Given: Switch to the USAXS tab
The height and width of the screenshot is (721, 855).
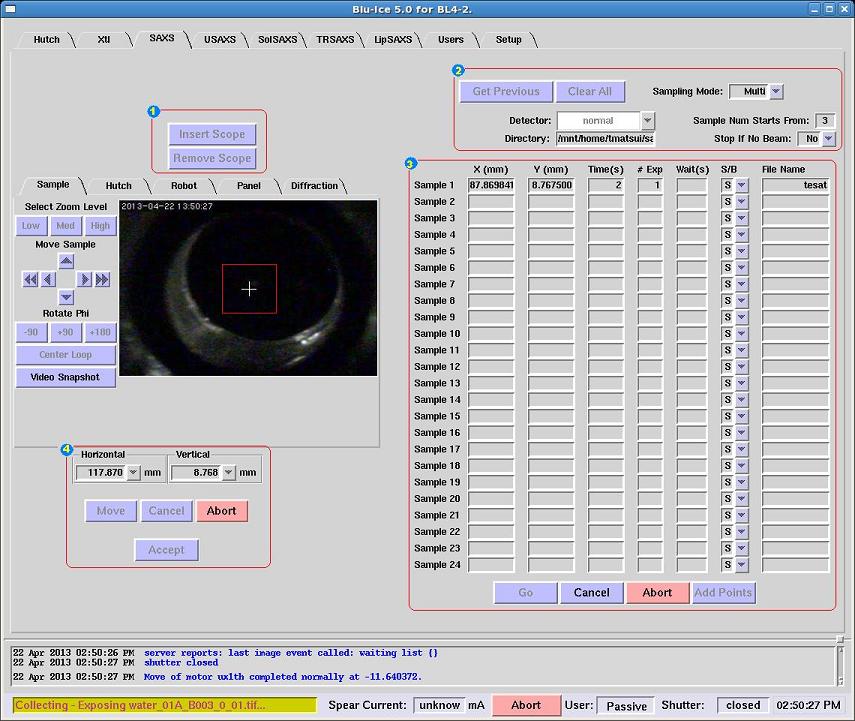Looking at the screenshot, I should (219, 40).
